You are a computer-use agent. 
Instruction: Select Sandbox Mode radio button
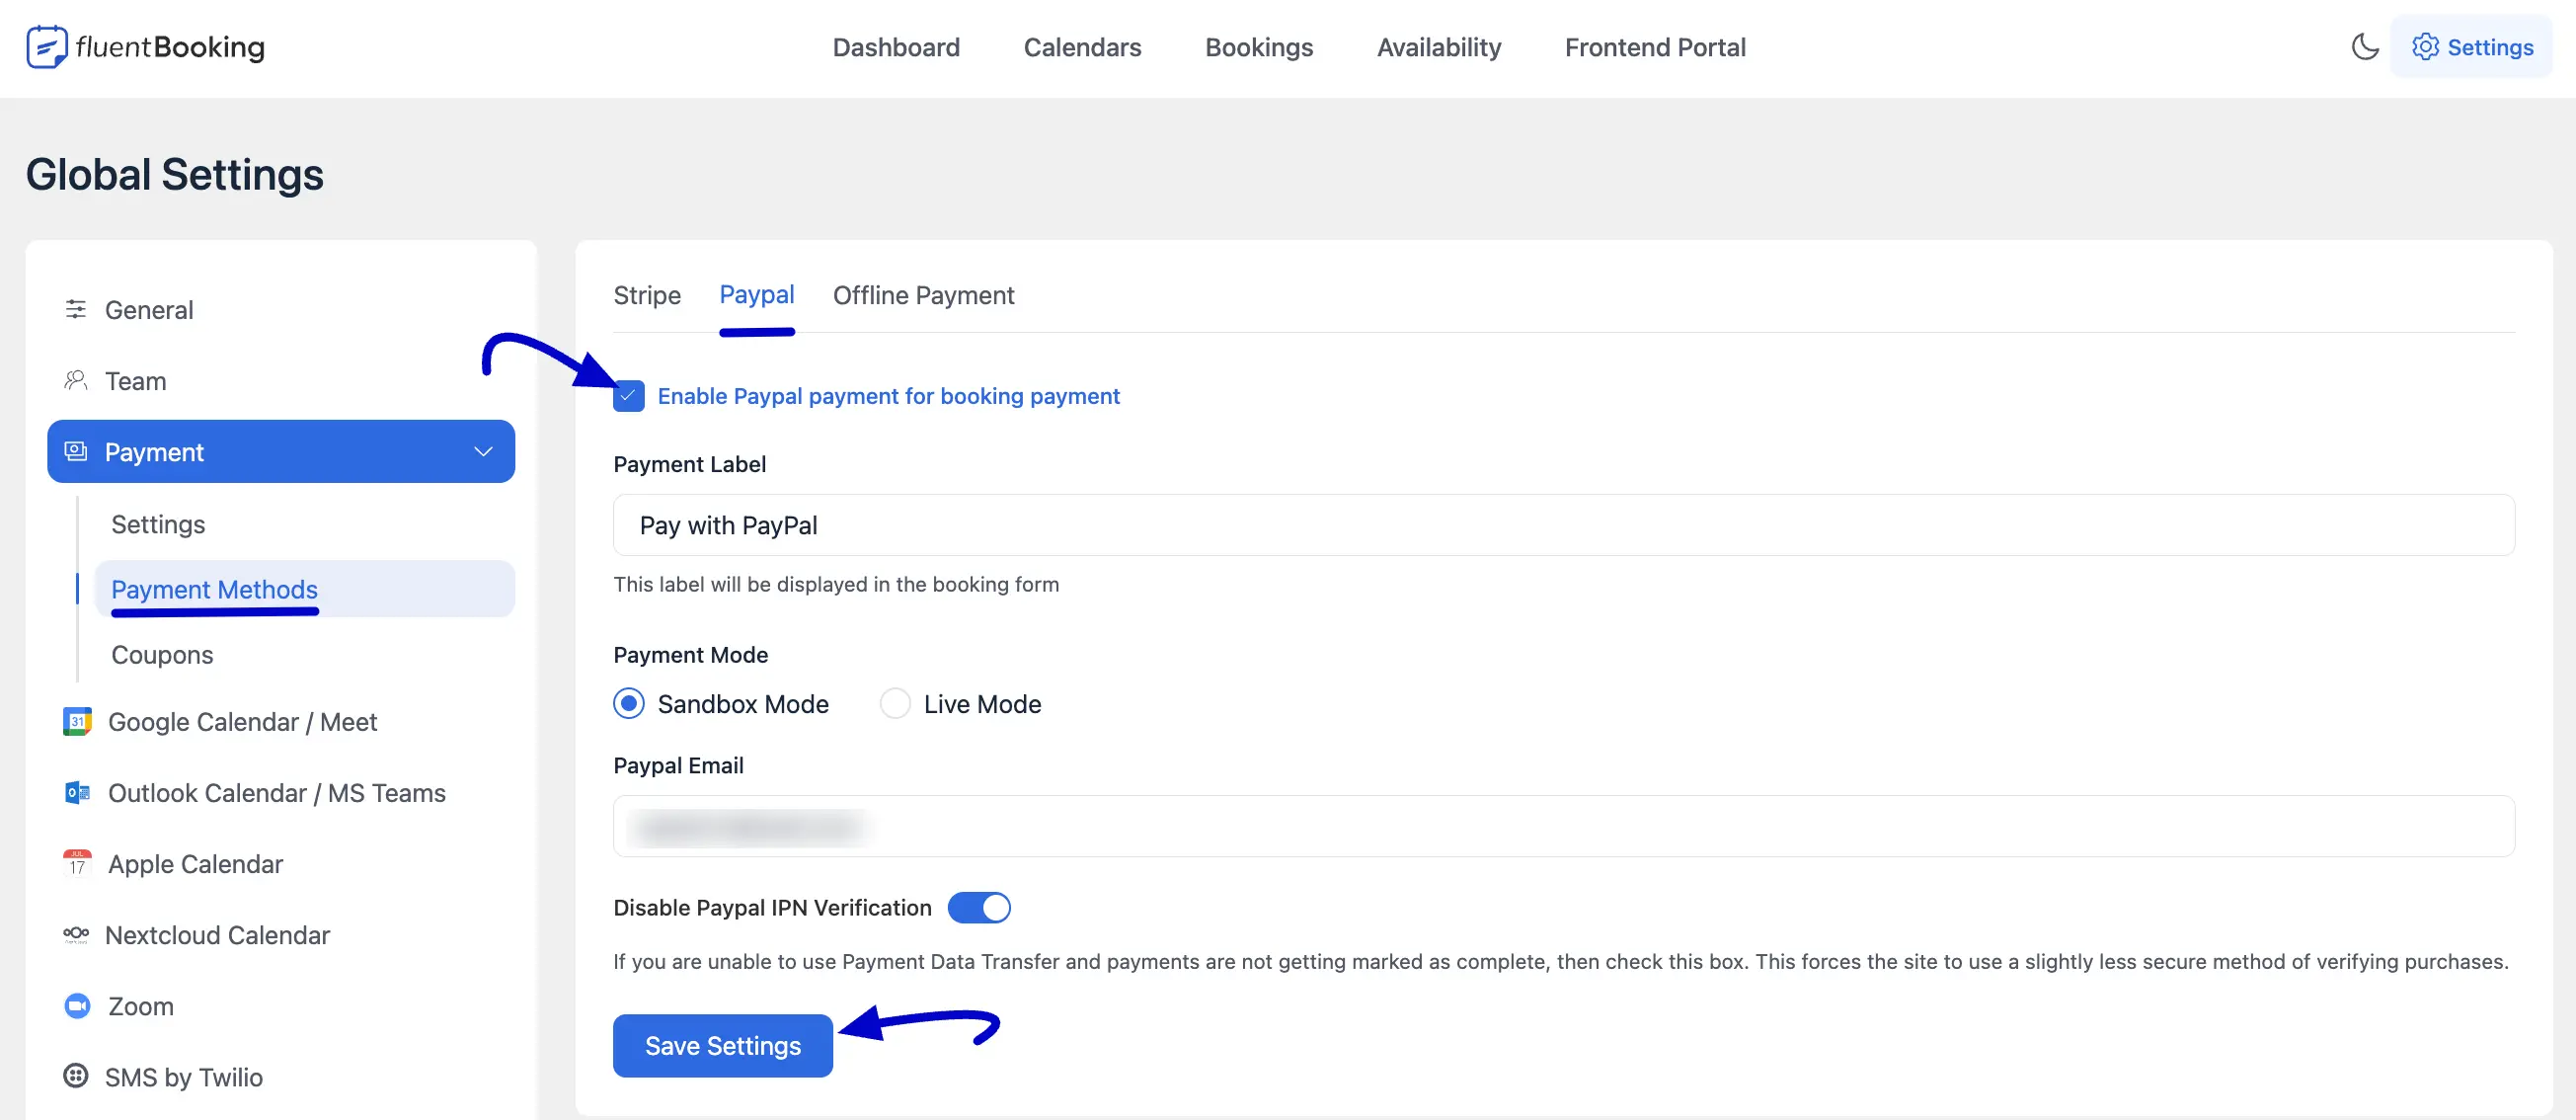pos(629,704)
